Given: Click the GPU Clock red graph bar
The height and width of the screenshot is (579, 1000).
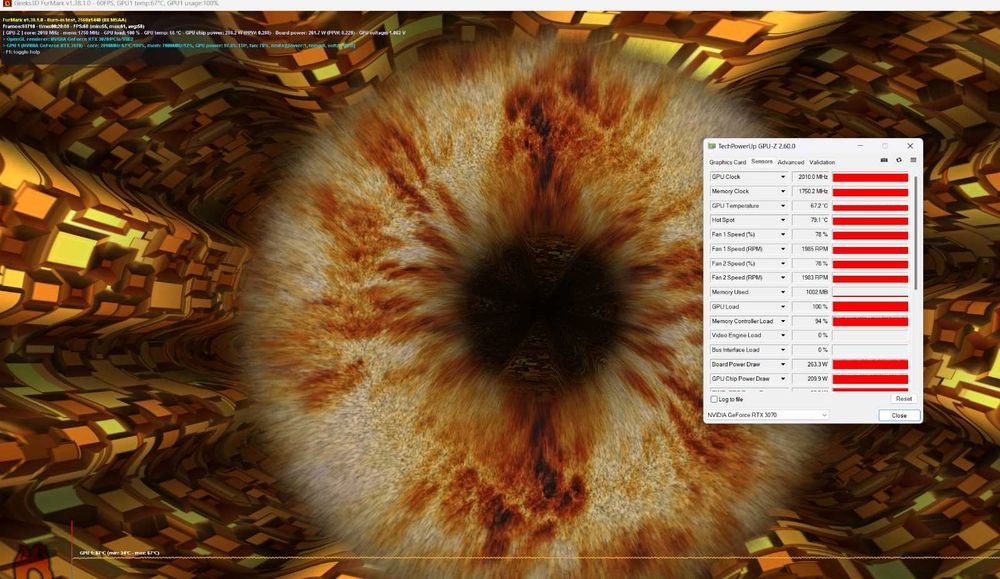Looking at the screenshot, I should 870,177.
